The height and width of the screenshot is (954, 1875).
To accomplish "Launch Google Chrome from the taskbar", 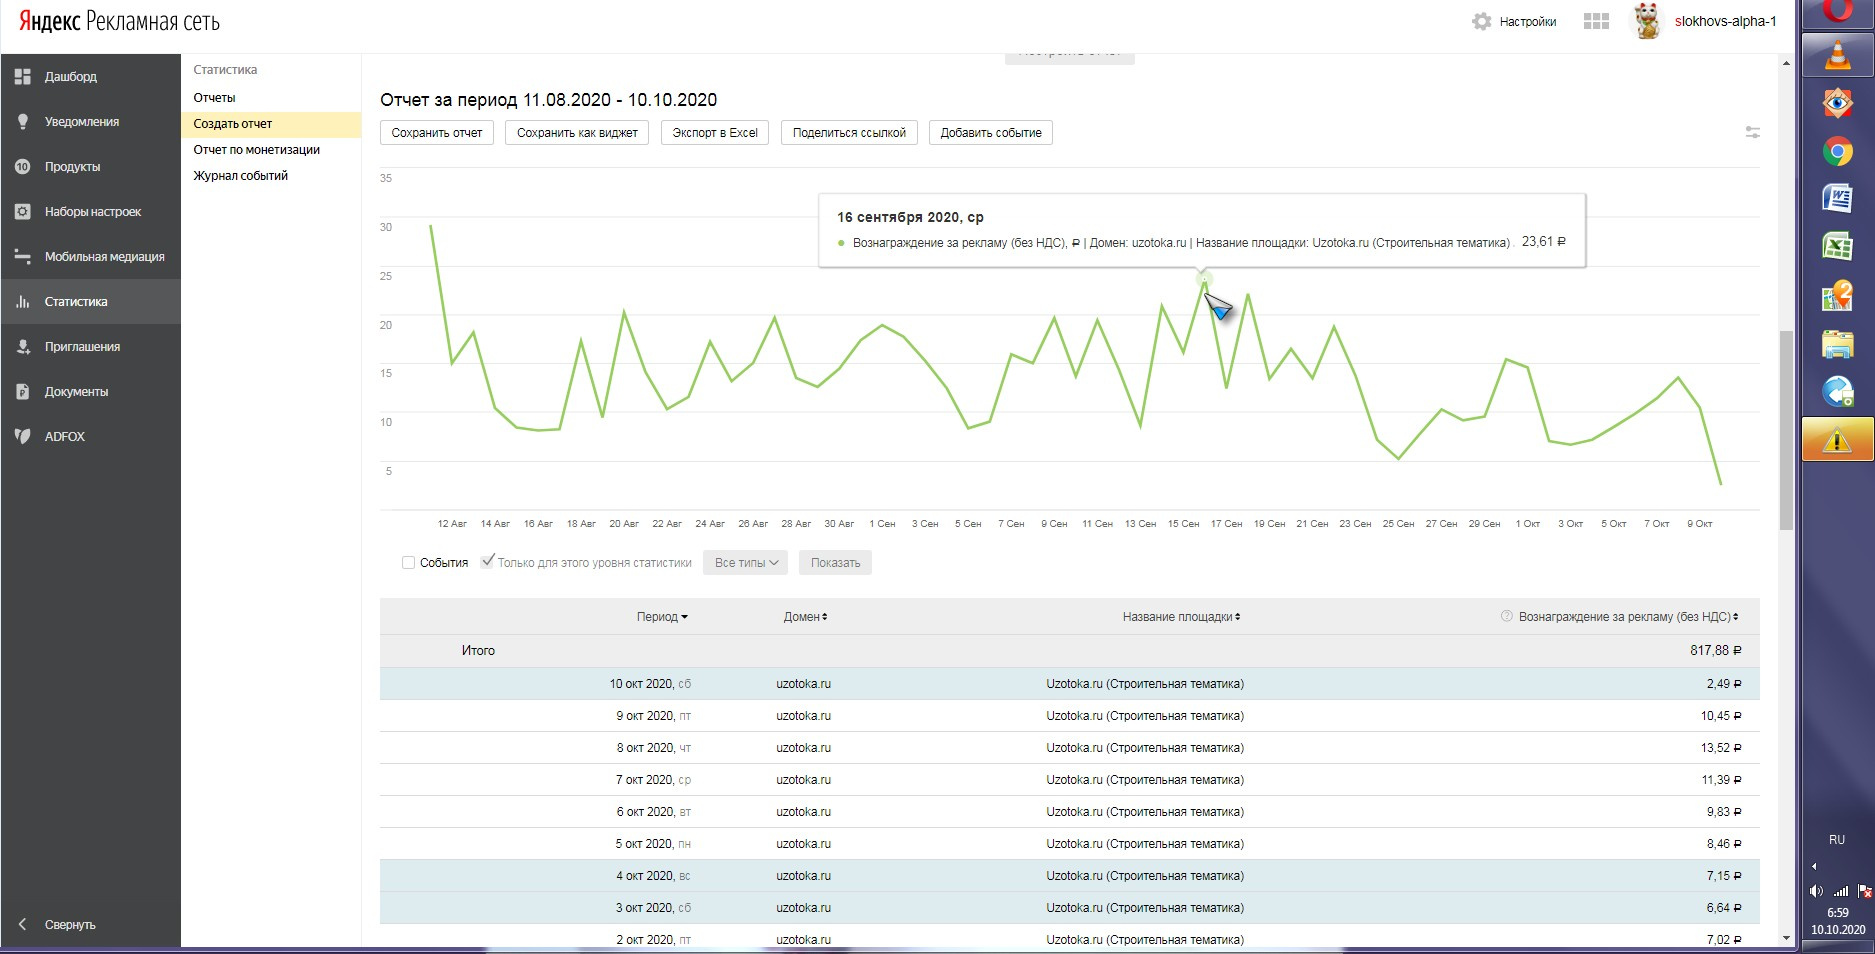I will (1837, 152).
